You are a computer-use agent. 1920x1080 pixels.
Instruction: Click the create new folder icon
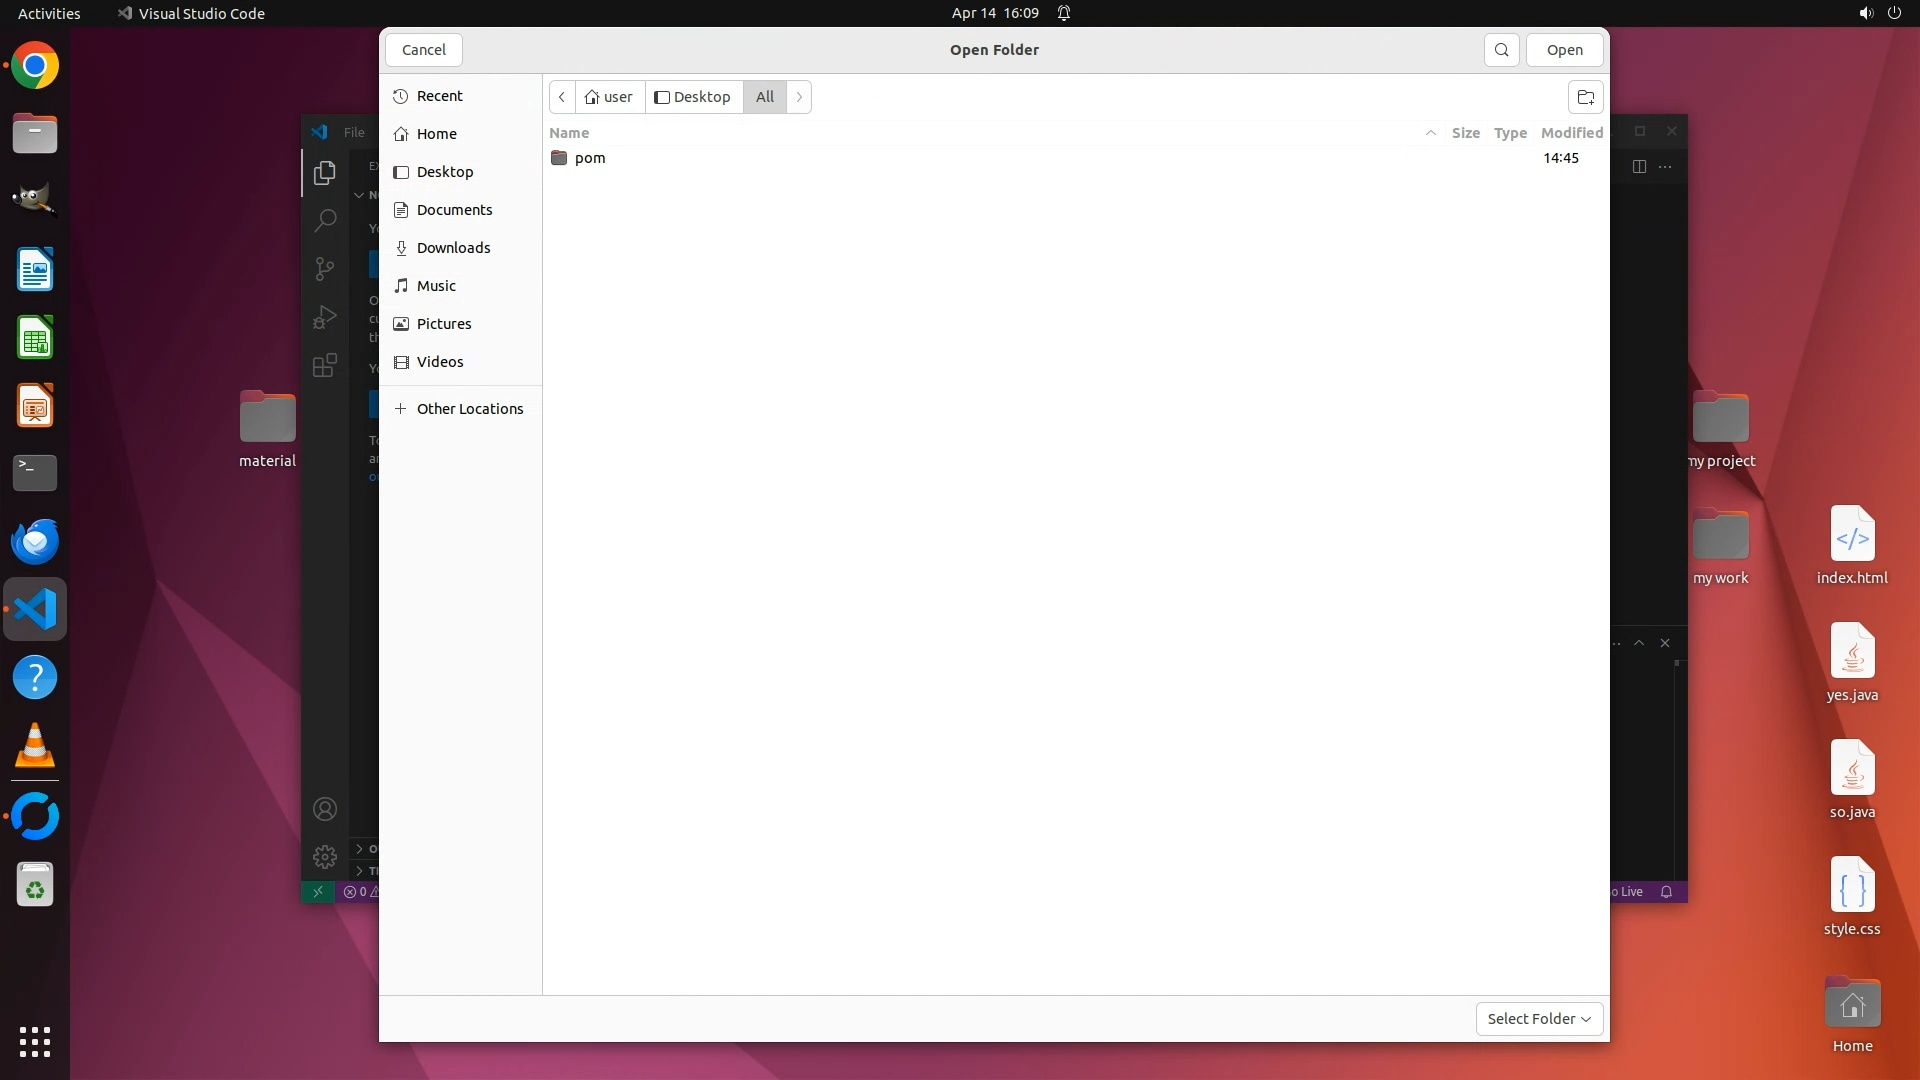(x=1585, y=97)
